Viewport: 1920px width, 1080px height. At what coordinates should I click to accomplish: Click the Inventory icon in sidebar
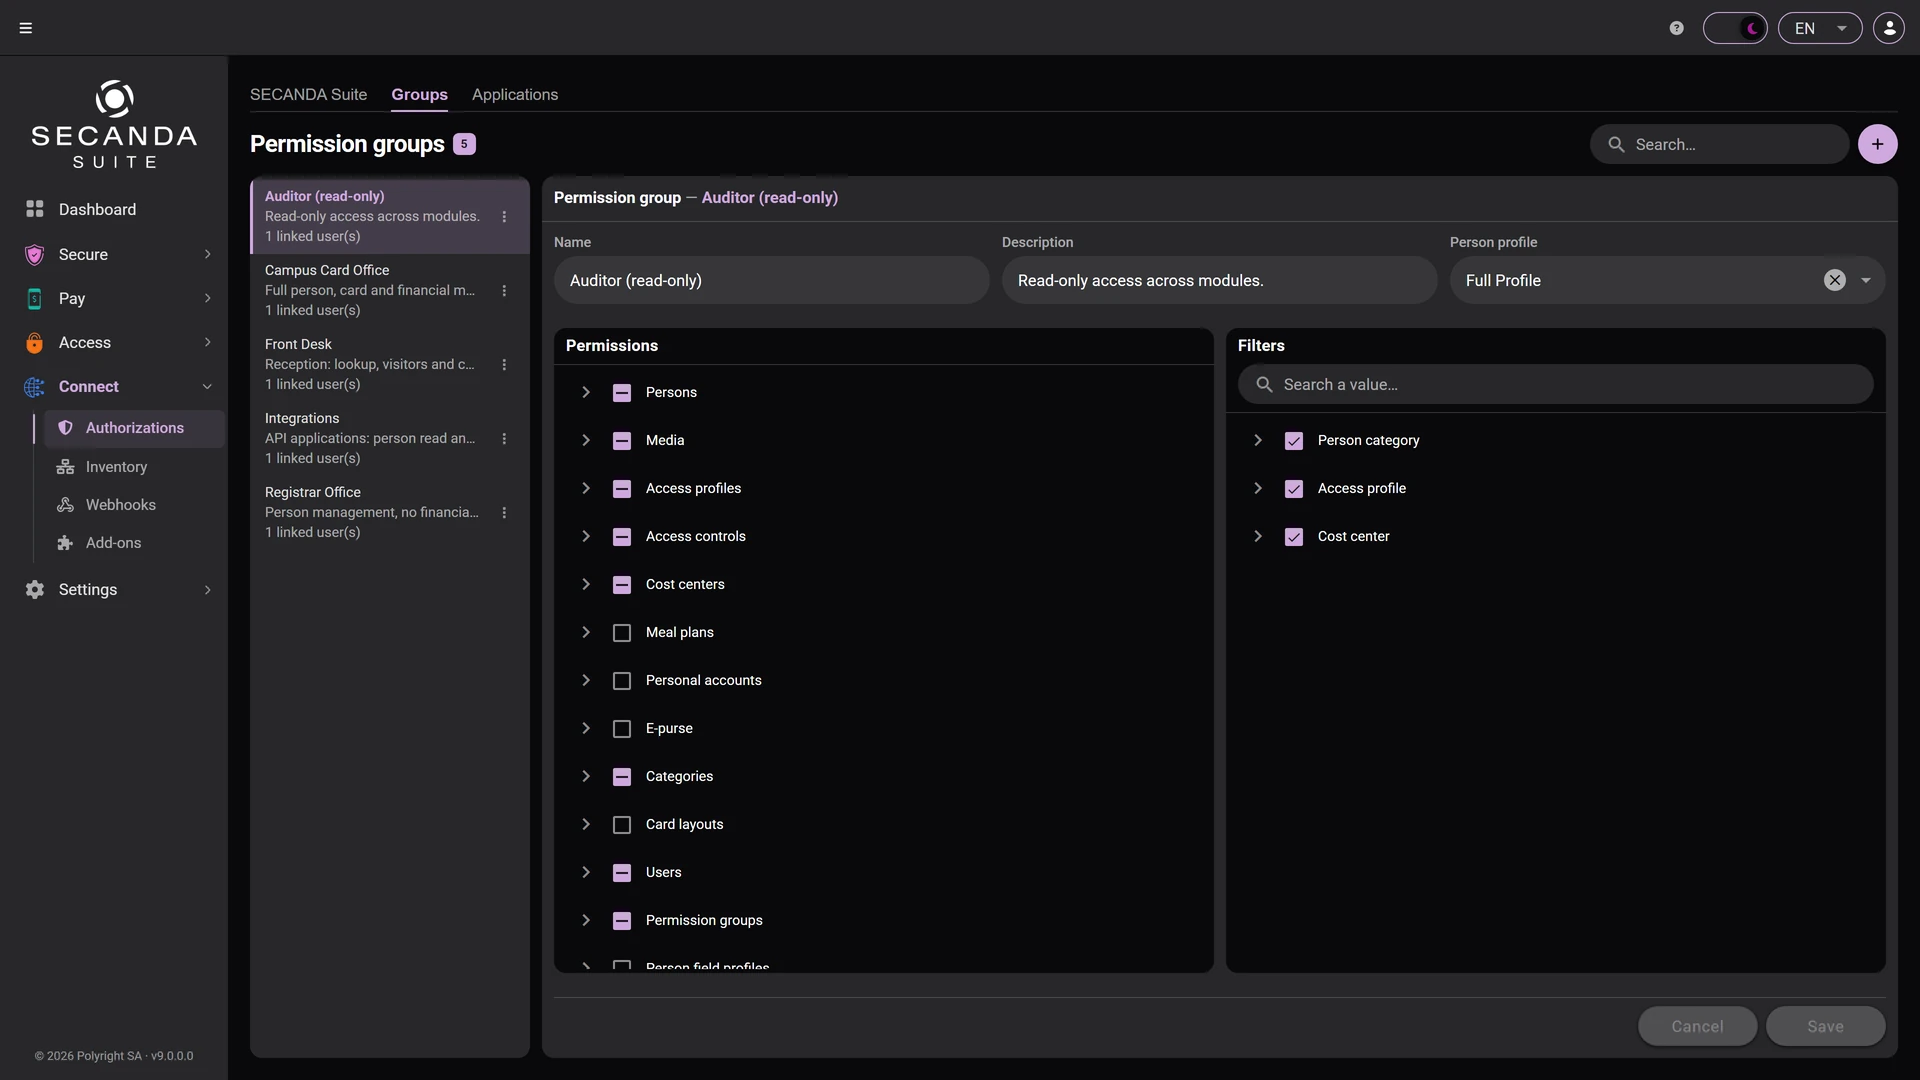(65, 467)
